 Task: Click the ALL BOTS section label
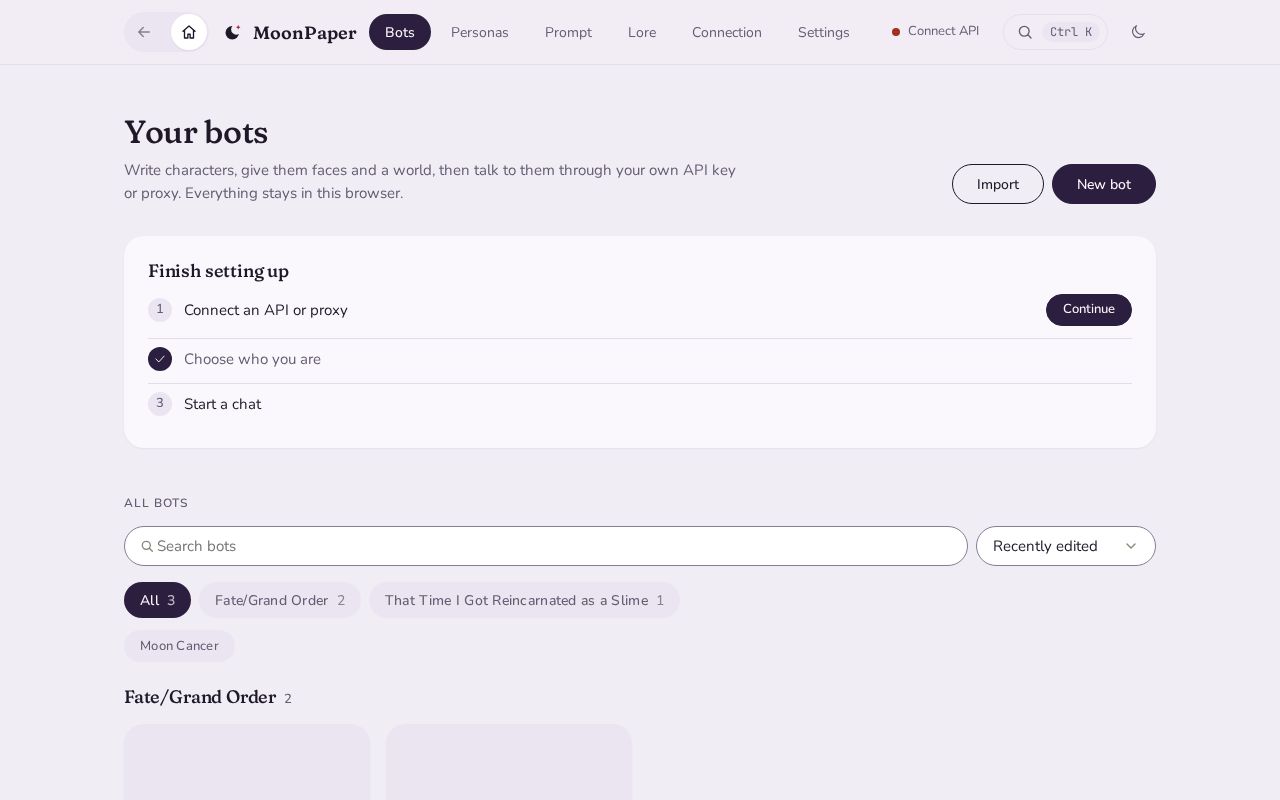point(156,503)
